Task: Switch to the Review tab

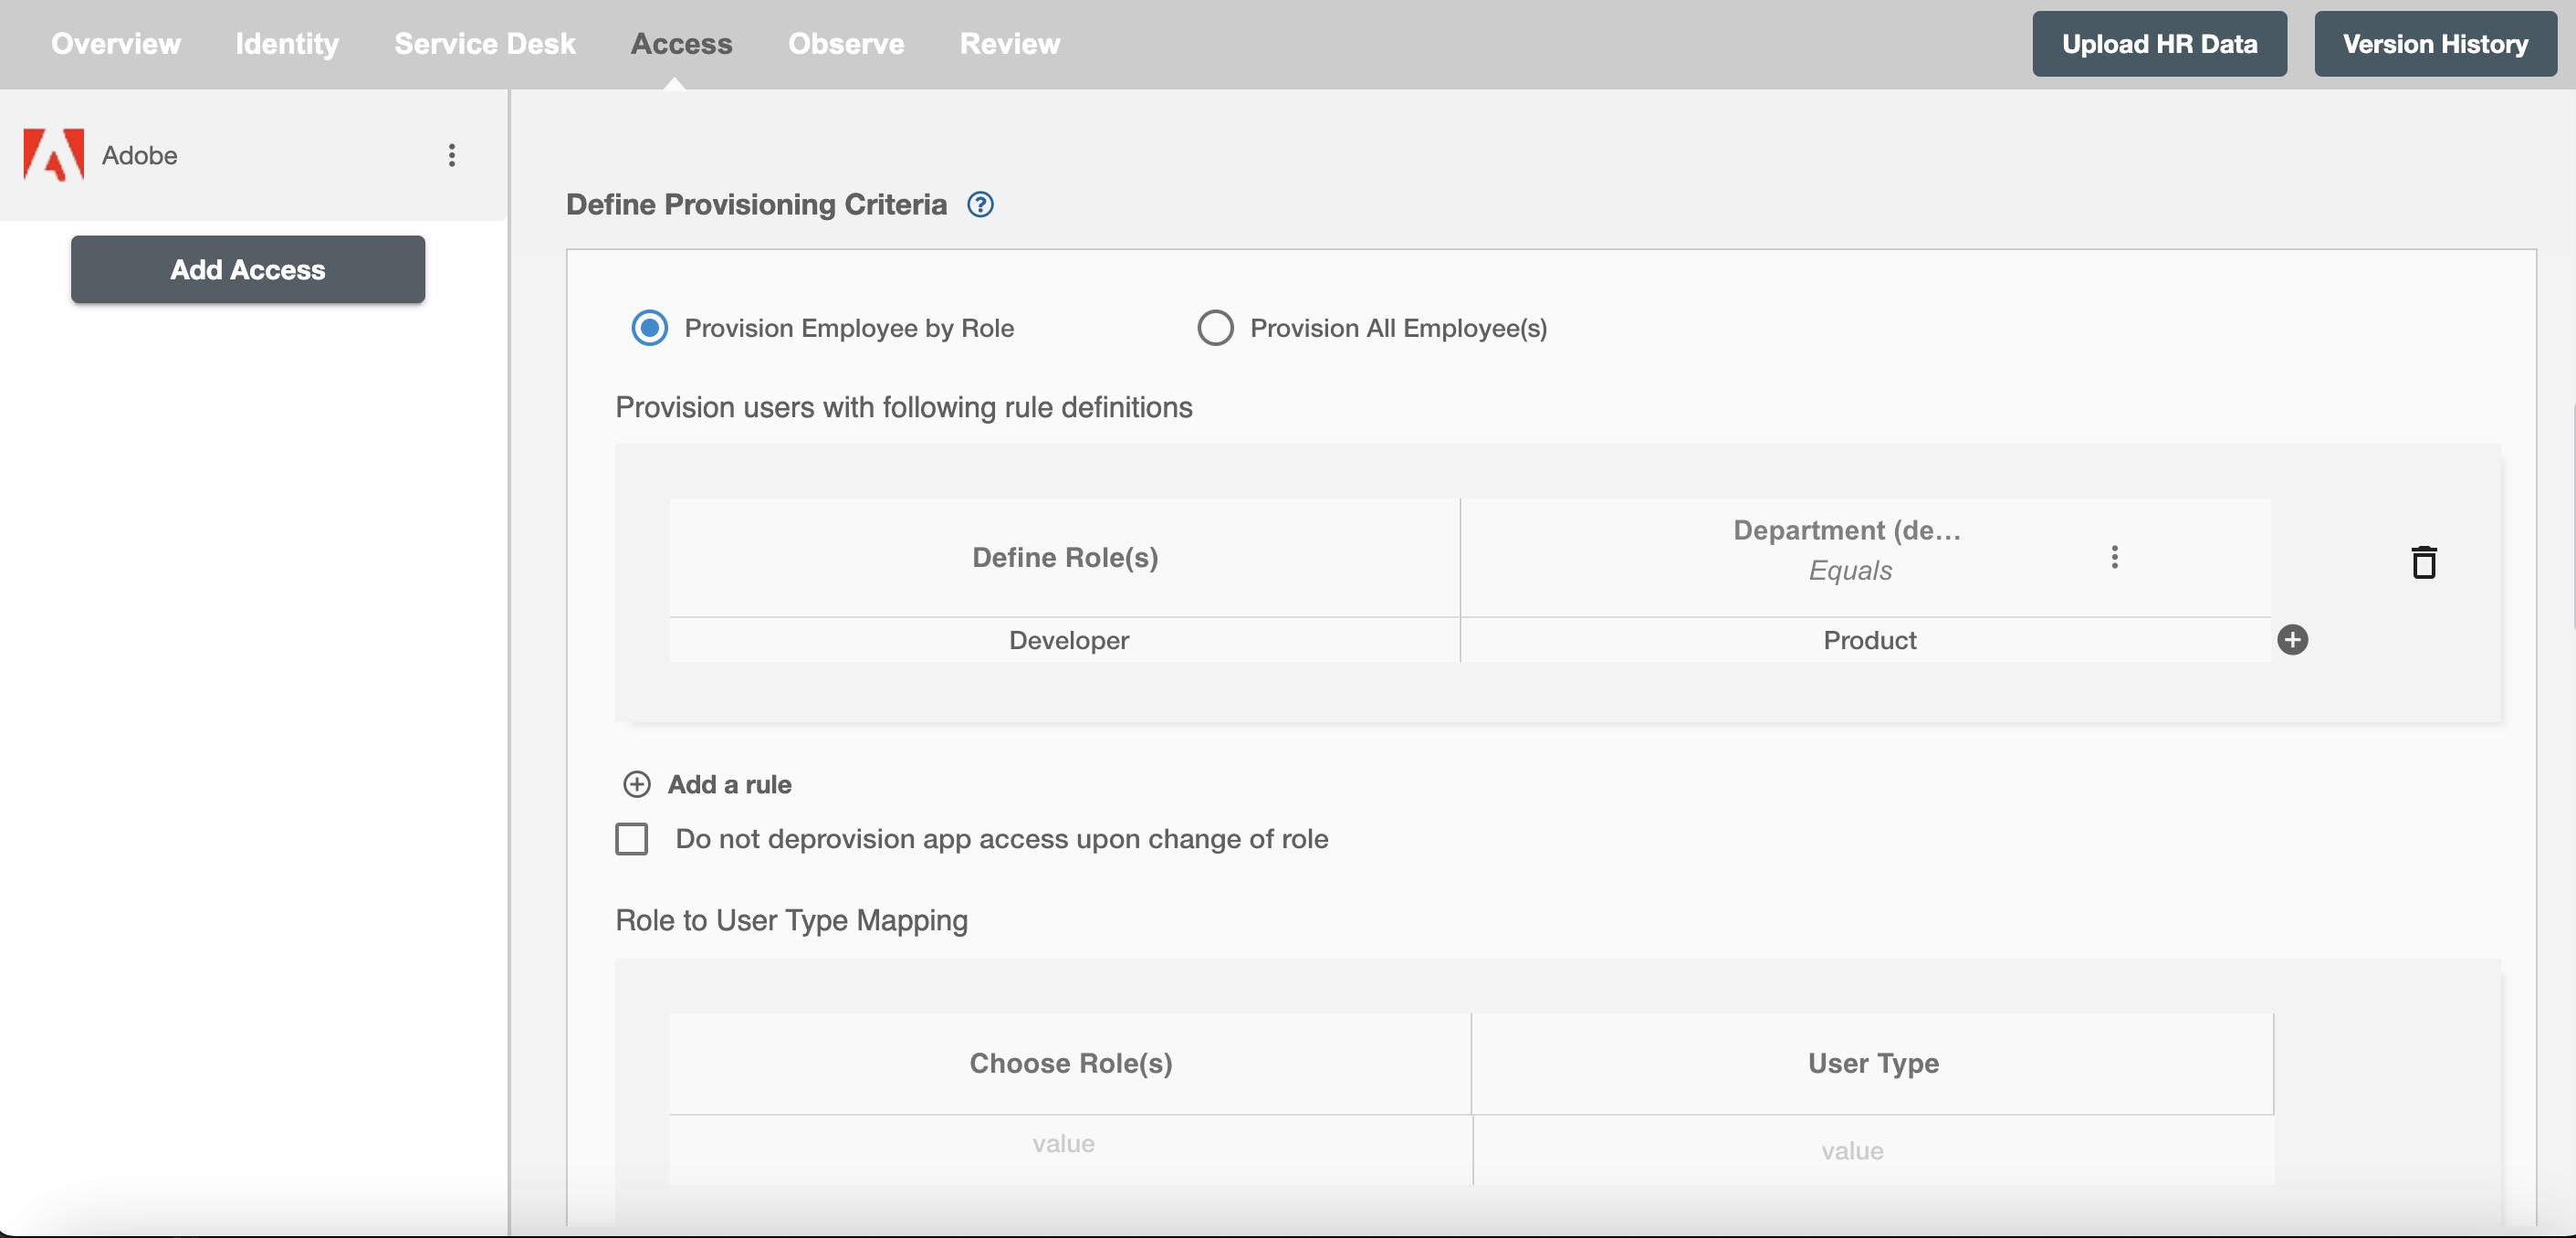Action: [x=1009, y=45]
